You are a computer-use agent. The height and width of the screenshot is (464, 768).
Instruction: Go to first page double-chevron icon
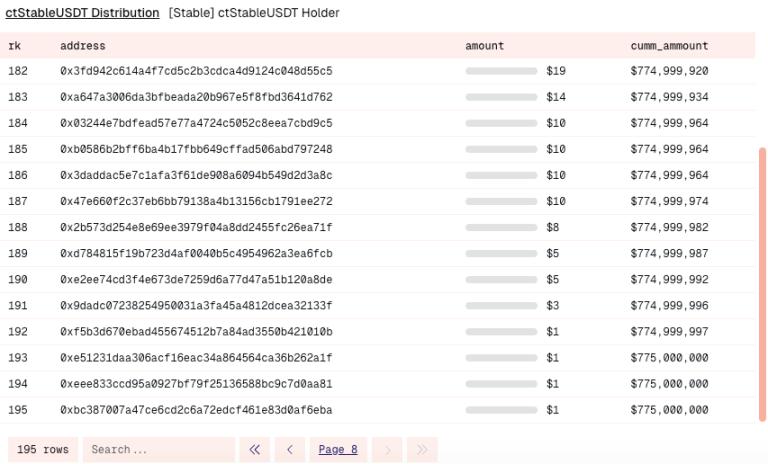[254, 450]
